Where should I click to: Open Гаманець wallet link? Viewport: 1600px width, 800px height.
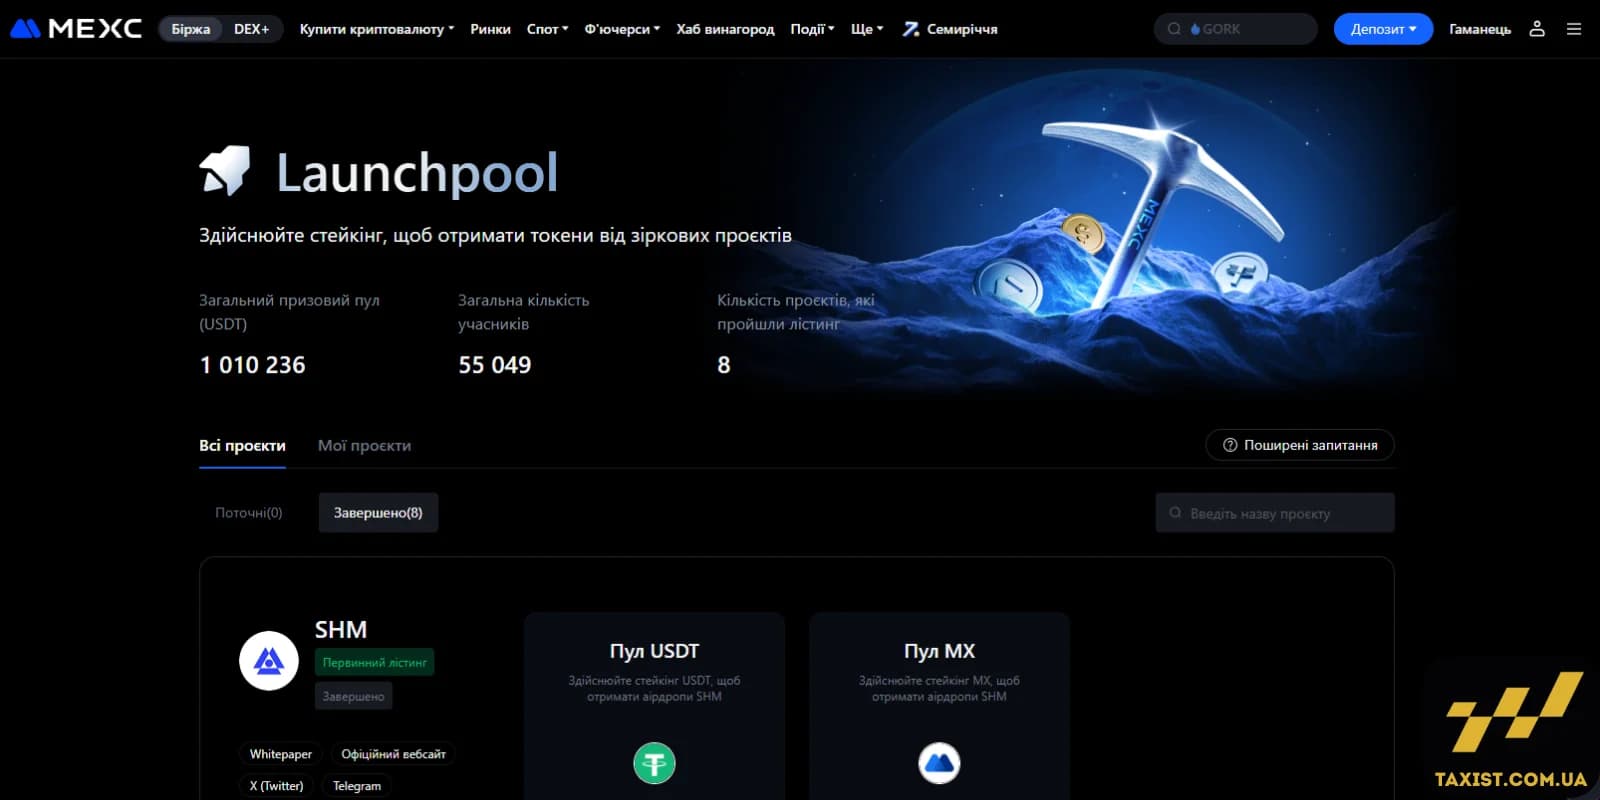(1480, 29)
